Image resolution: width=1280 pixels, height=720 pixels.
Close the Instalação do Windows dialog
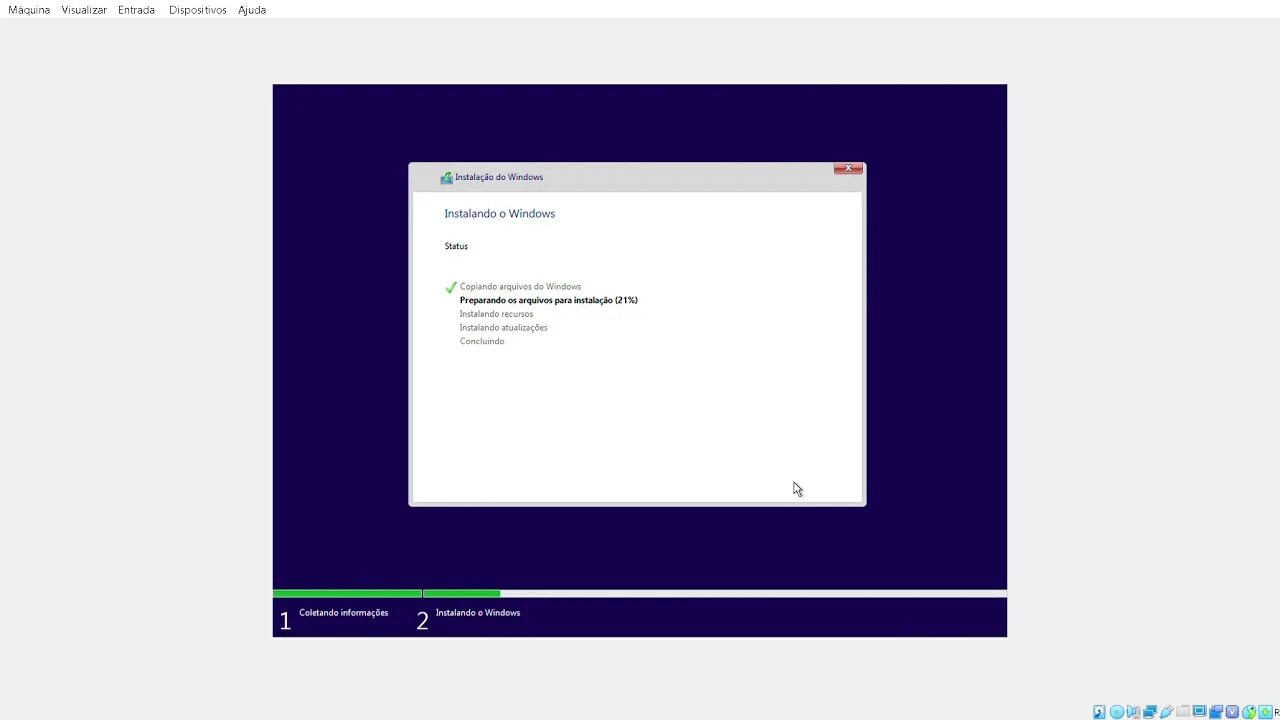click(848, 168)
